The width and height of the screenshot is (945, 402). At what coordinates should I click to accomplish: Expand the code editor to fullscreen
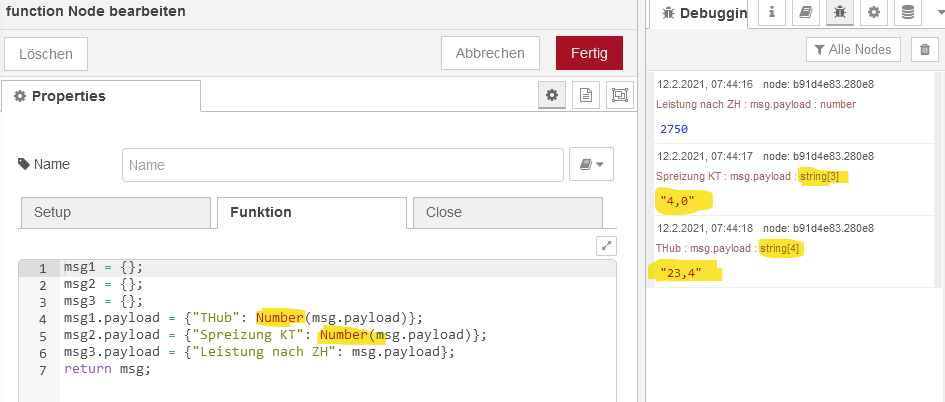pyautogui.click(x=606, y=245)
